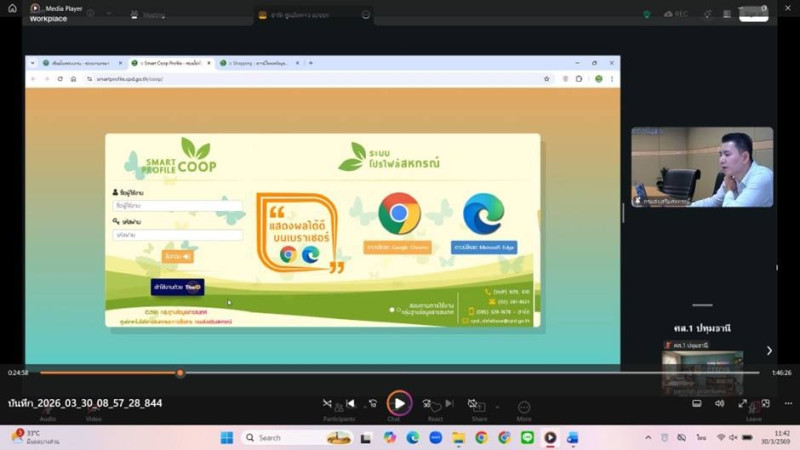Click the skip back rewind icon
This screenshot has width=800, height=450.
coord(373,404)
